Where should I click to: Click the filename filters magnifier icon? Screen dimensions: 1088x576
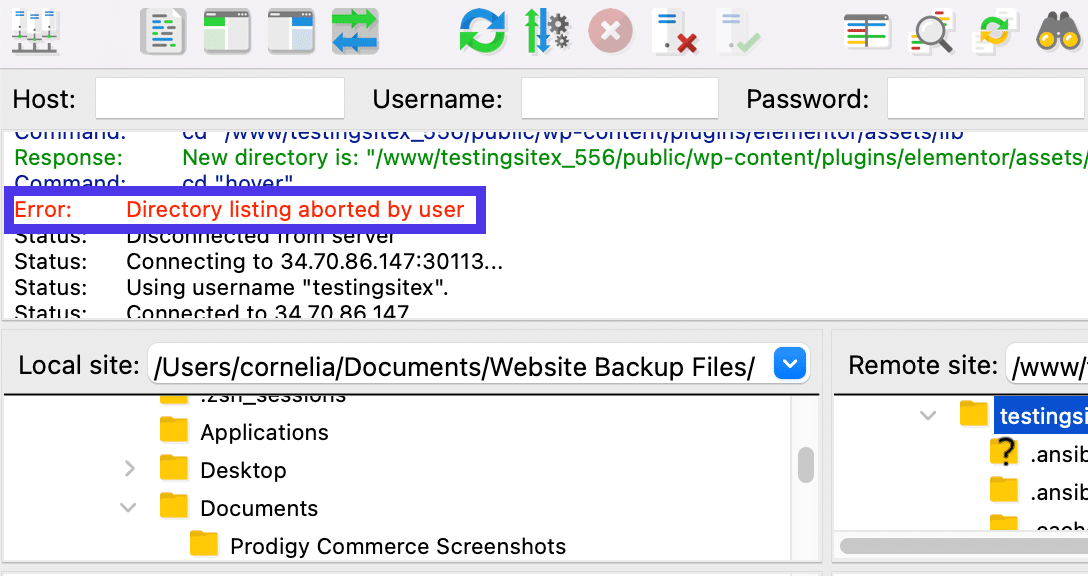(x=931, y=31)
